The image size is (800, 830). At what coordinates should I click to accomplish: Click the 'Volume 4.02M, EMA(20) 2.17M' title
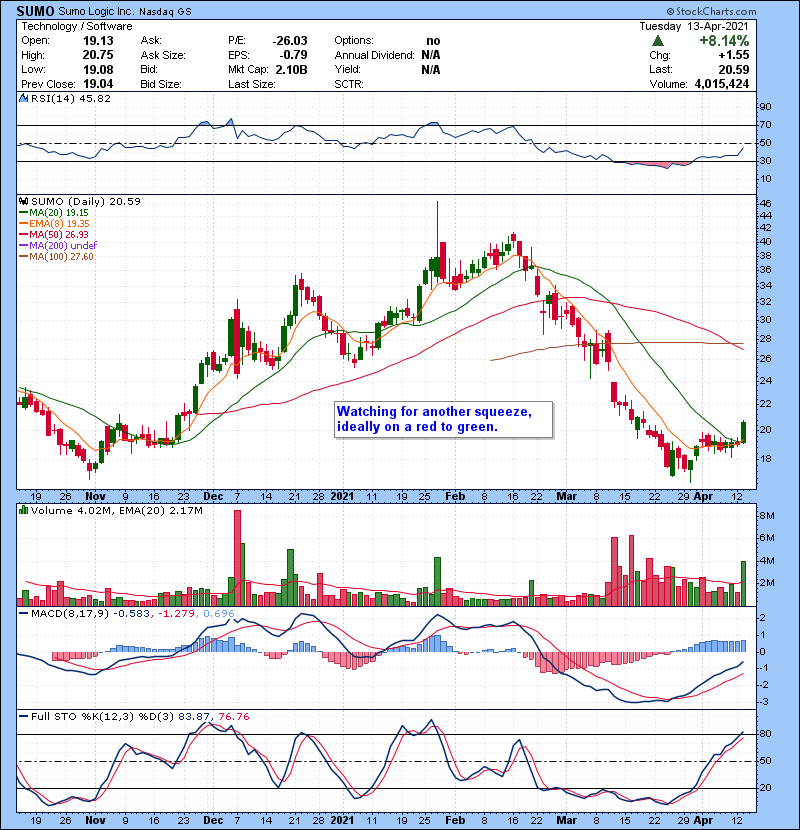(116, 511)
